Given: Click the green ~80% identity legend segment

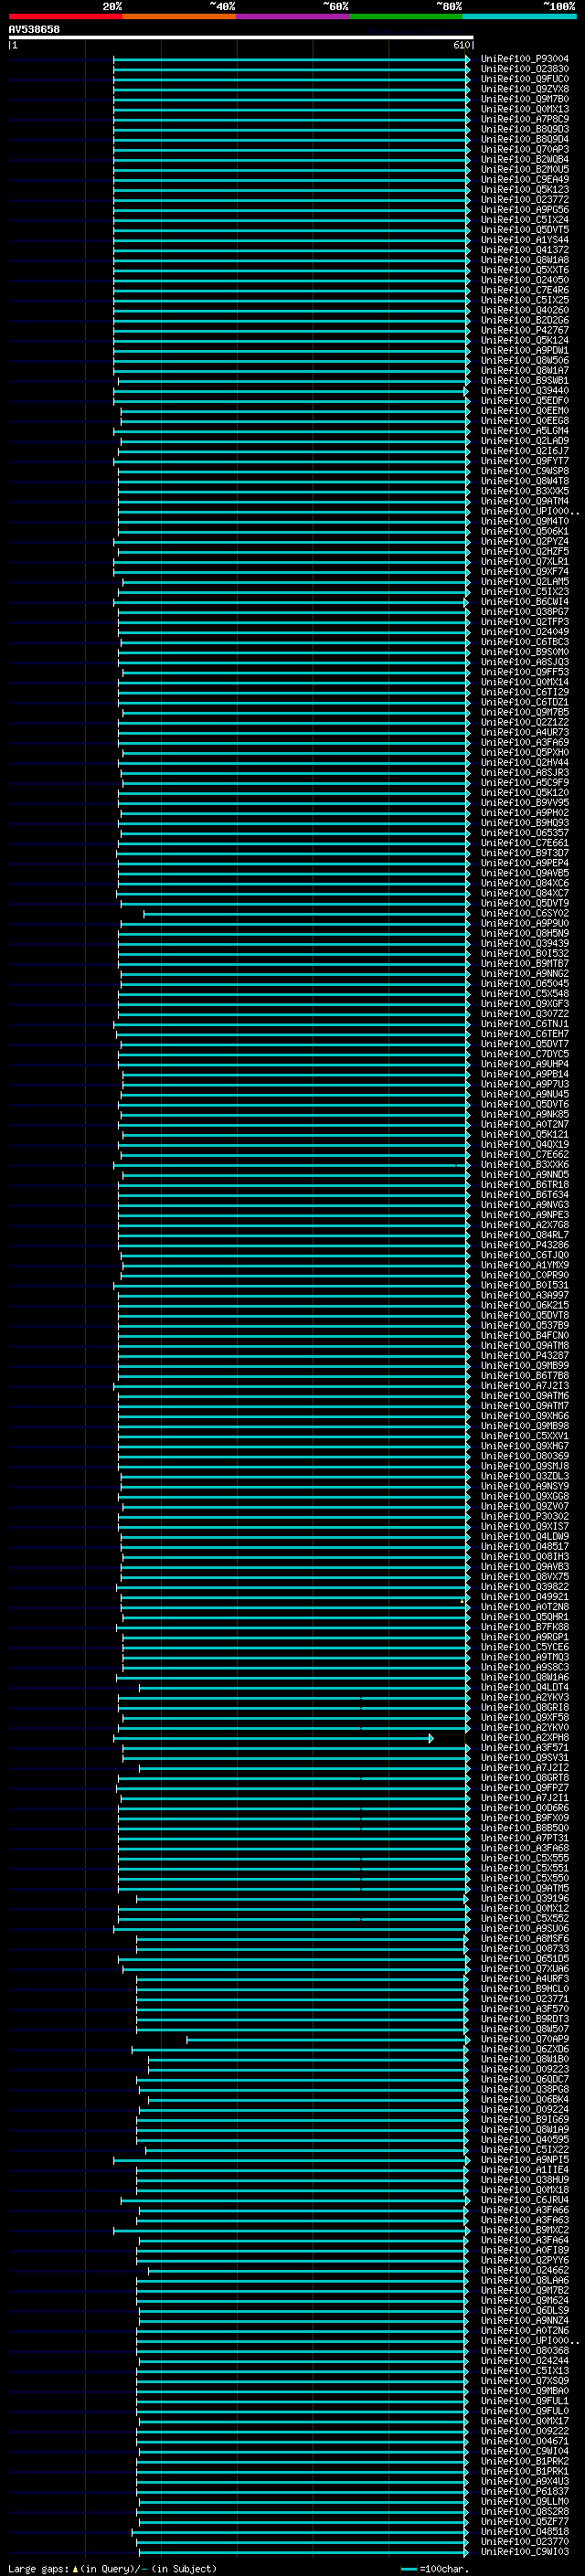Looking at the screenshot, I should (x=406, y=16).
